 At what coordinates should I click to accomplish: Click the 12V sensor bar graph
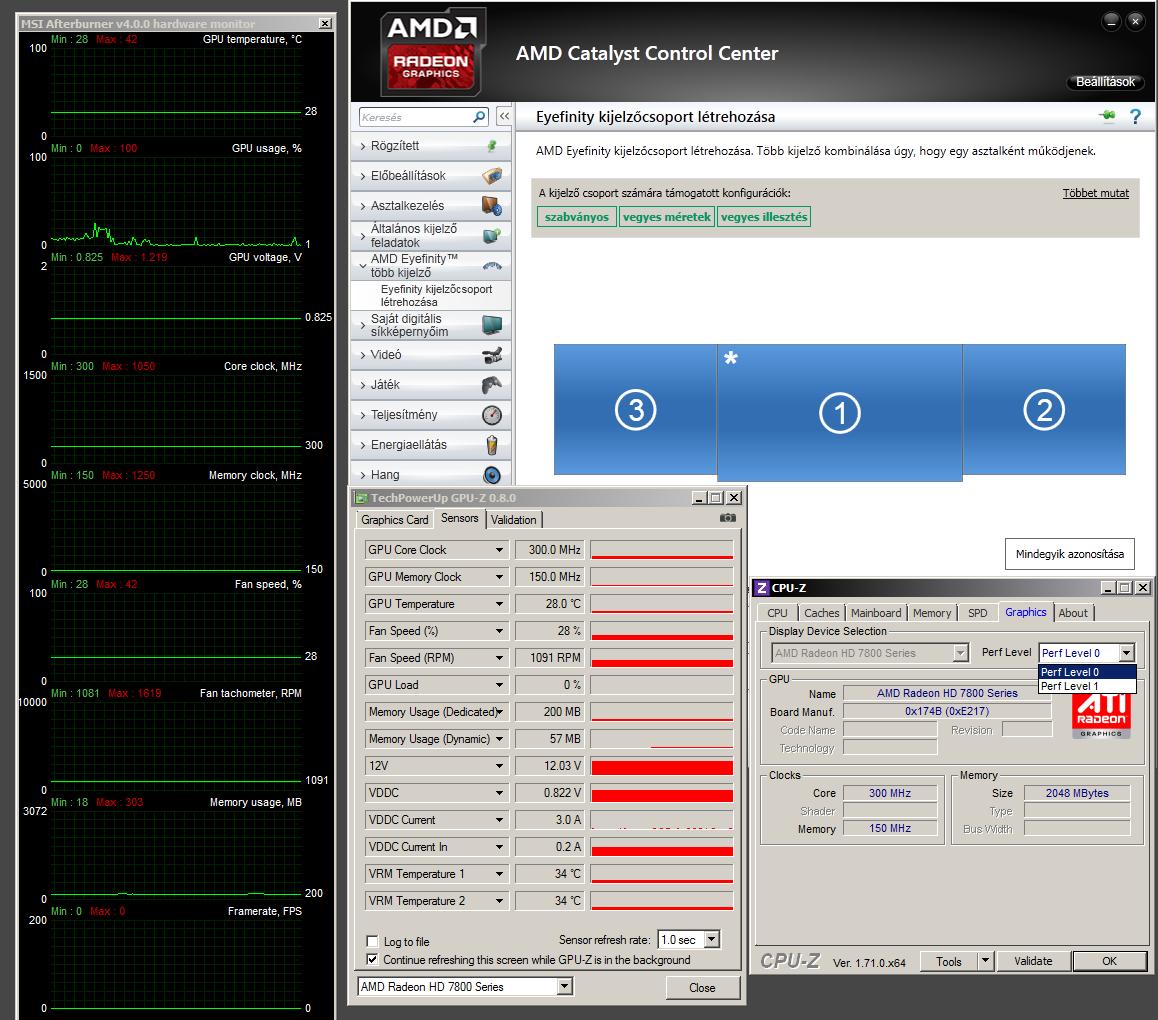click(x=662, y=766)
